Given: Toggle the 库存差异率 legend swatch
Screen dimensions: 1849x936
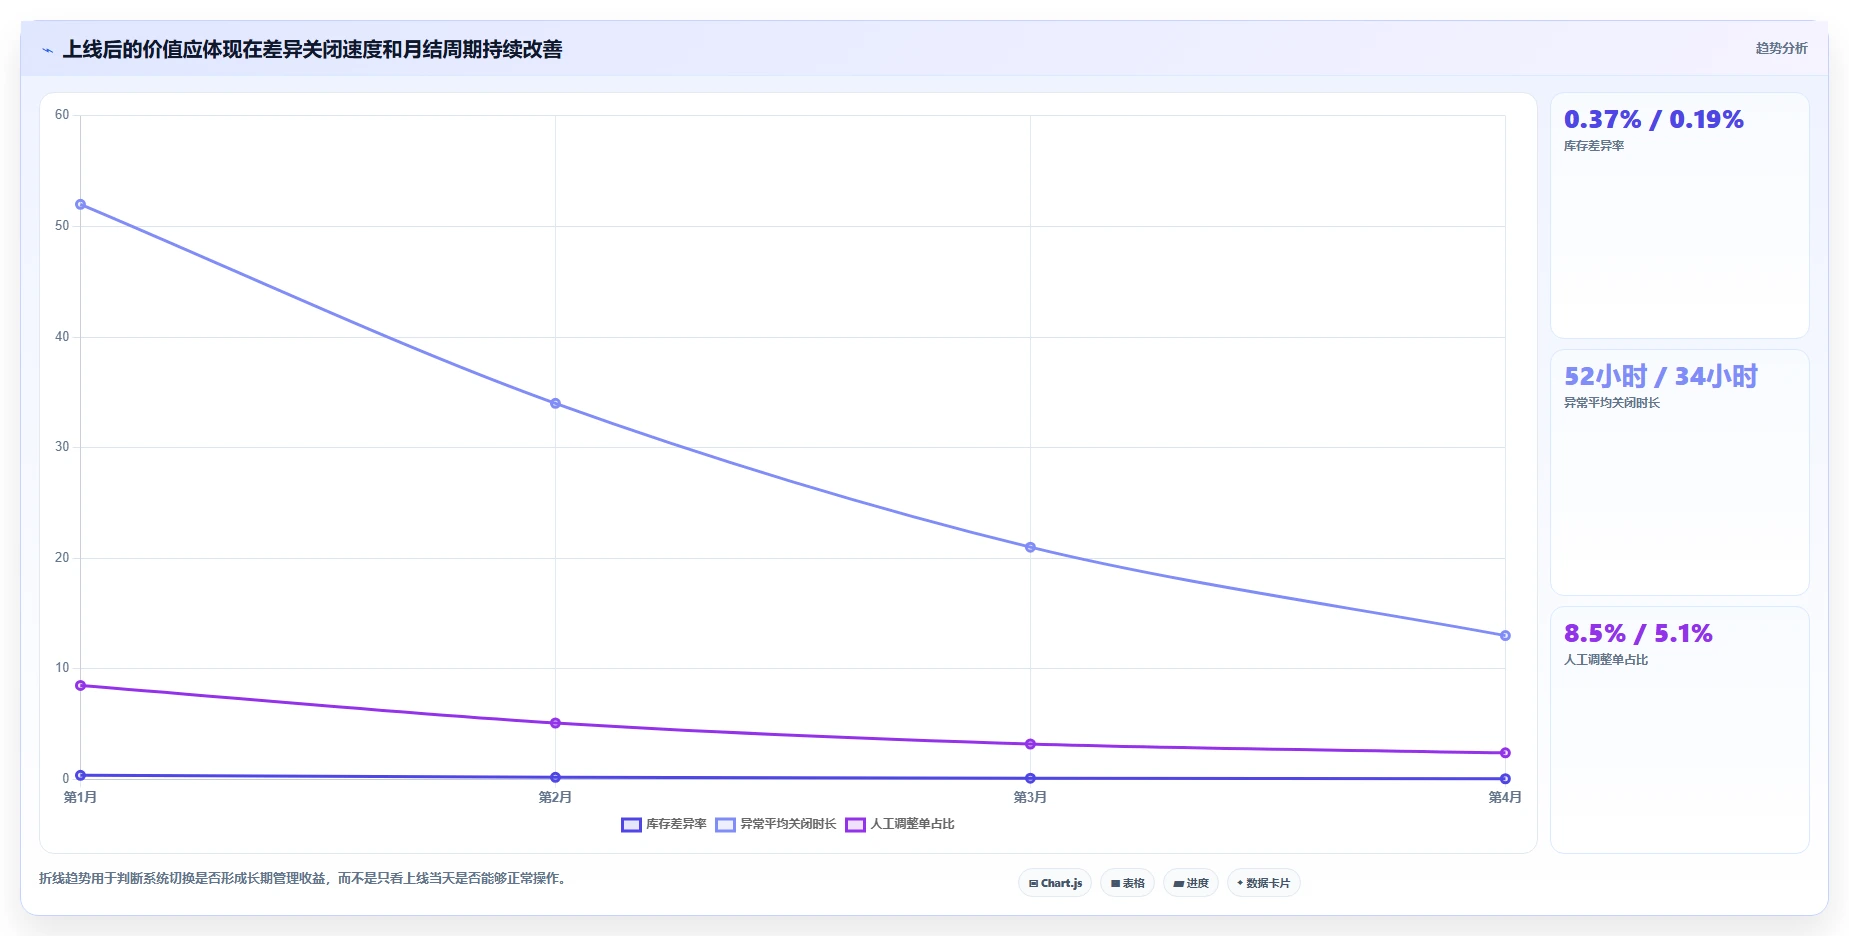Looking at the screenshot, I should pyautogui.click(x=631, y=825).
